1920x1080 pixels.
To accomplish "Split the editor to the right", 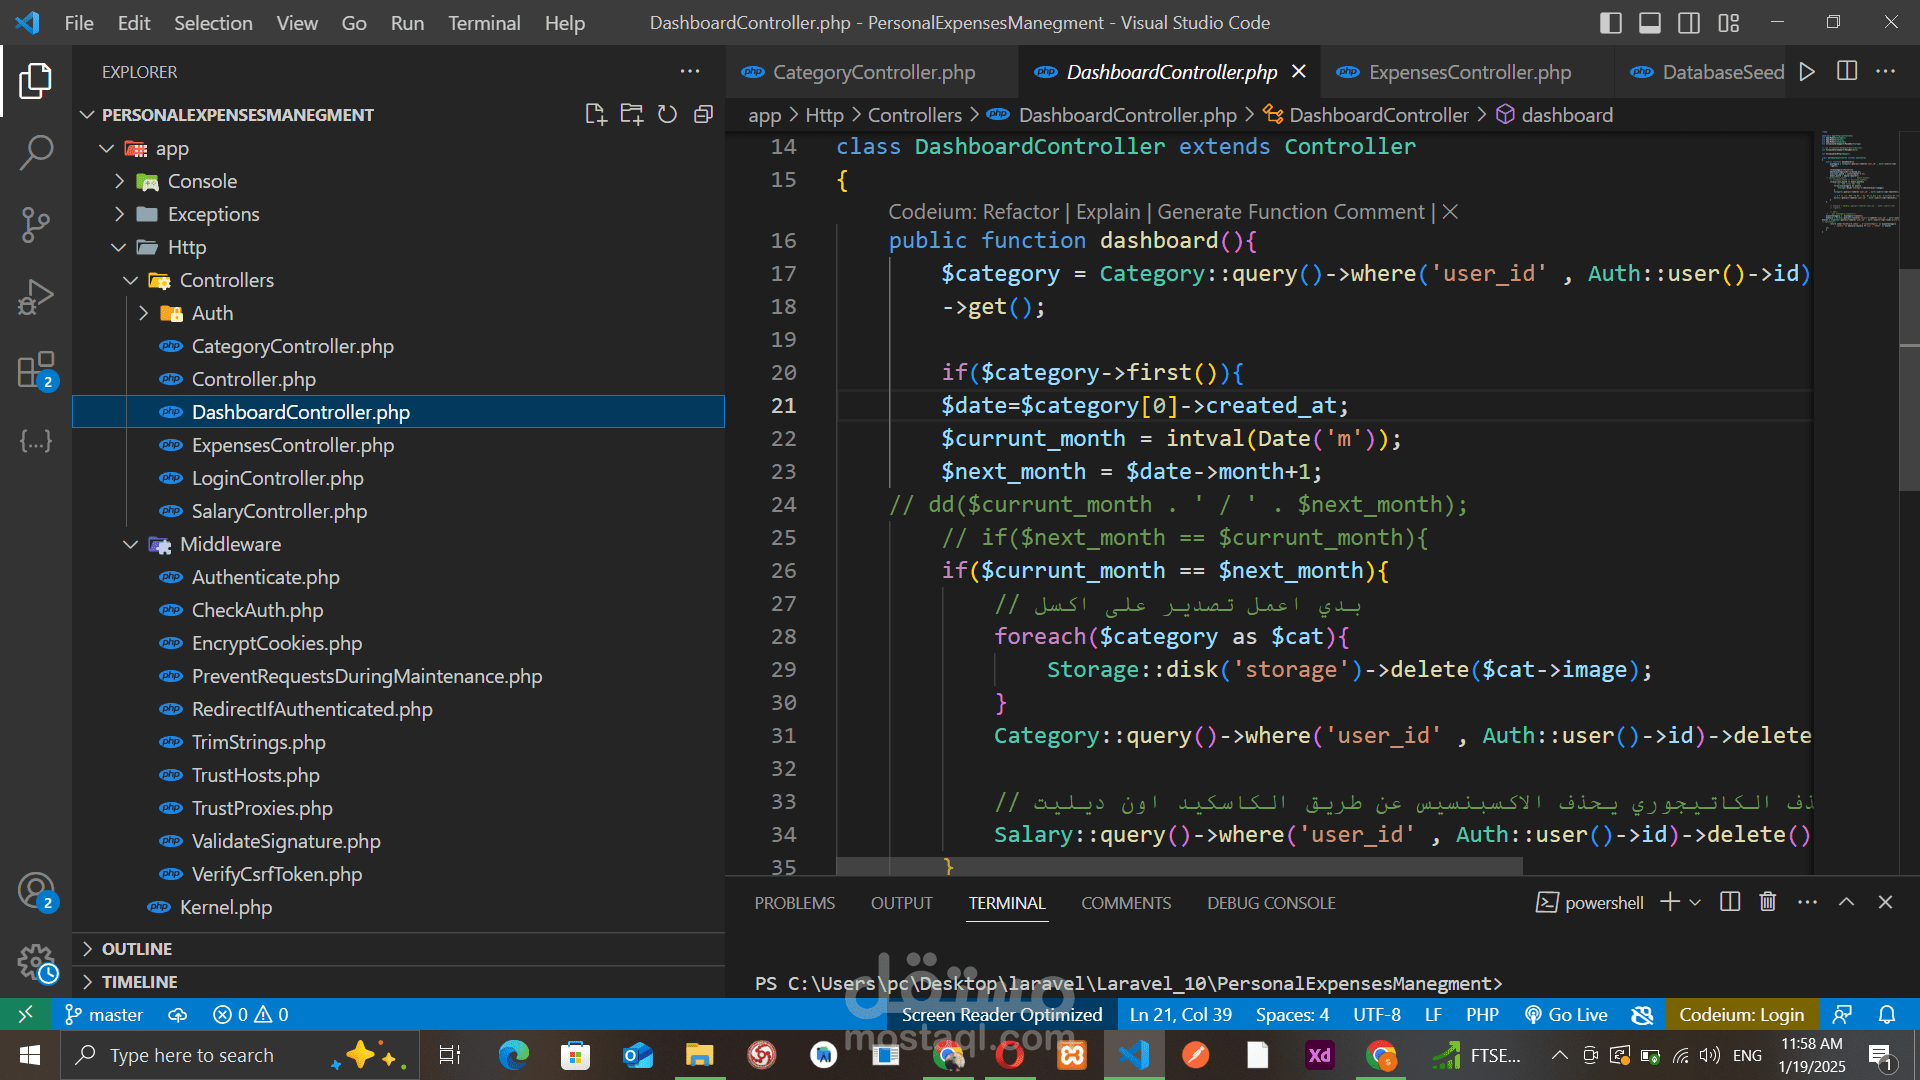I will point(1846,71).
